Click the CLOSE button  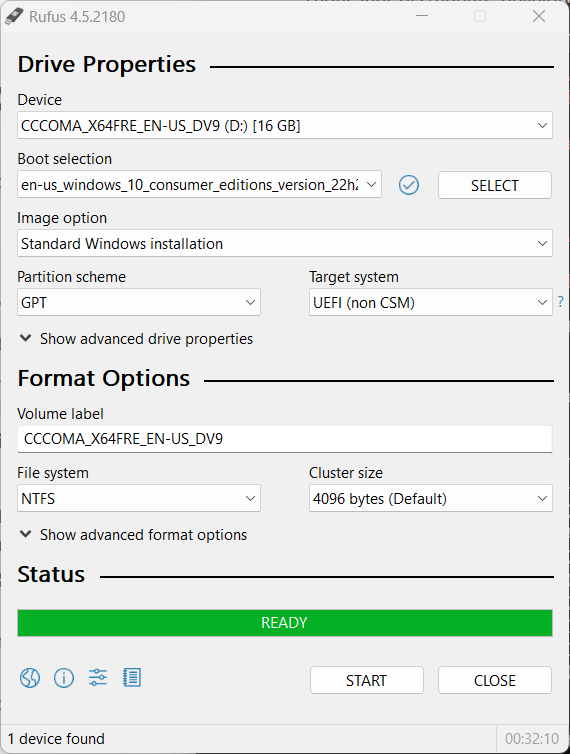(494, 680)
